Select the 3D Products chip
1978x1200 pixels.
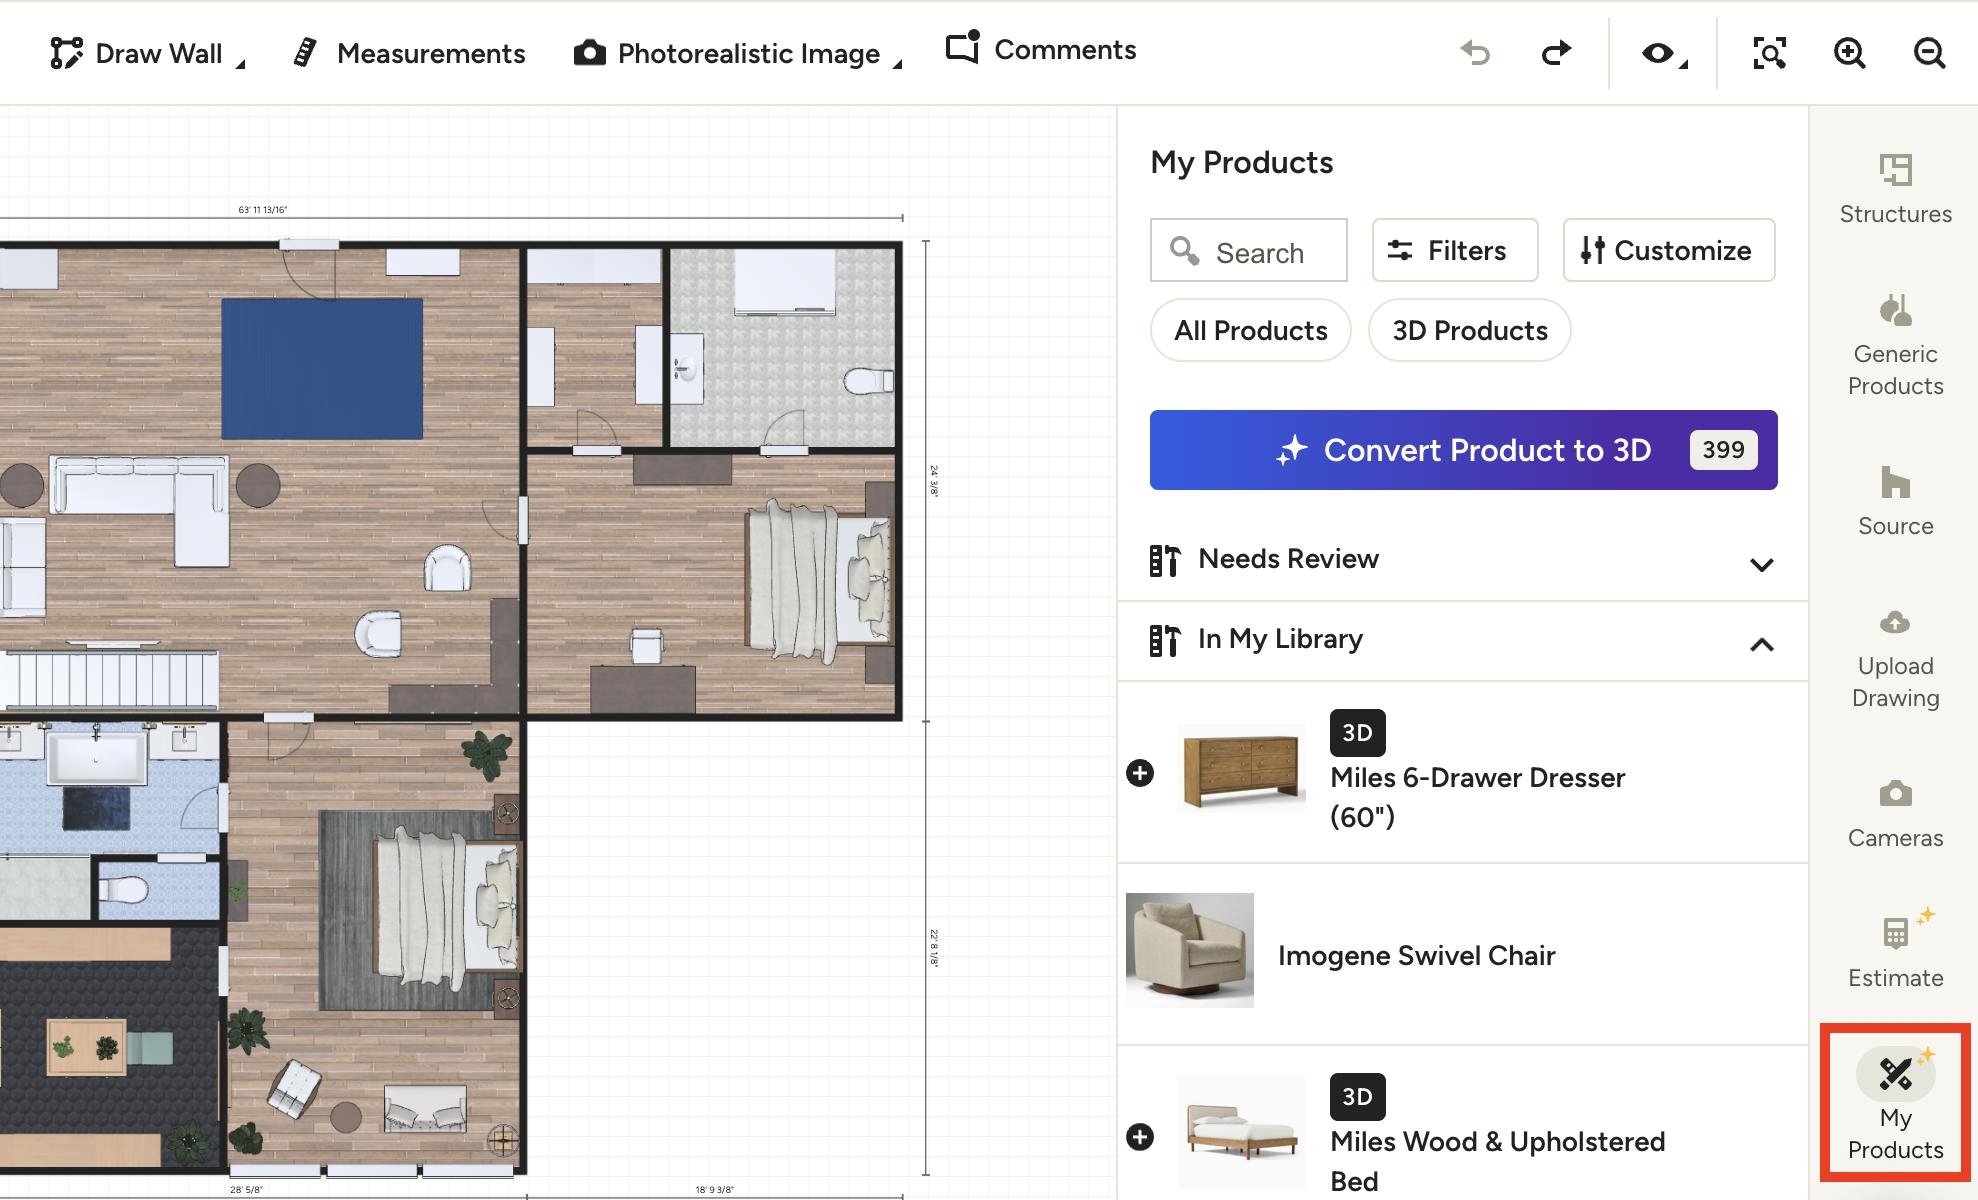click(x=1469, y=331)
